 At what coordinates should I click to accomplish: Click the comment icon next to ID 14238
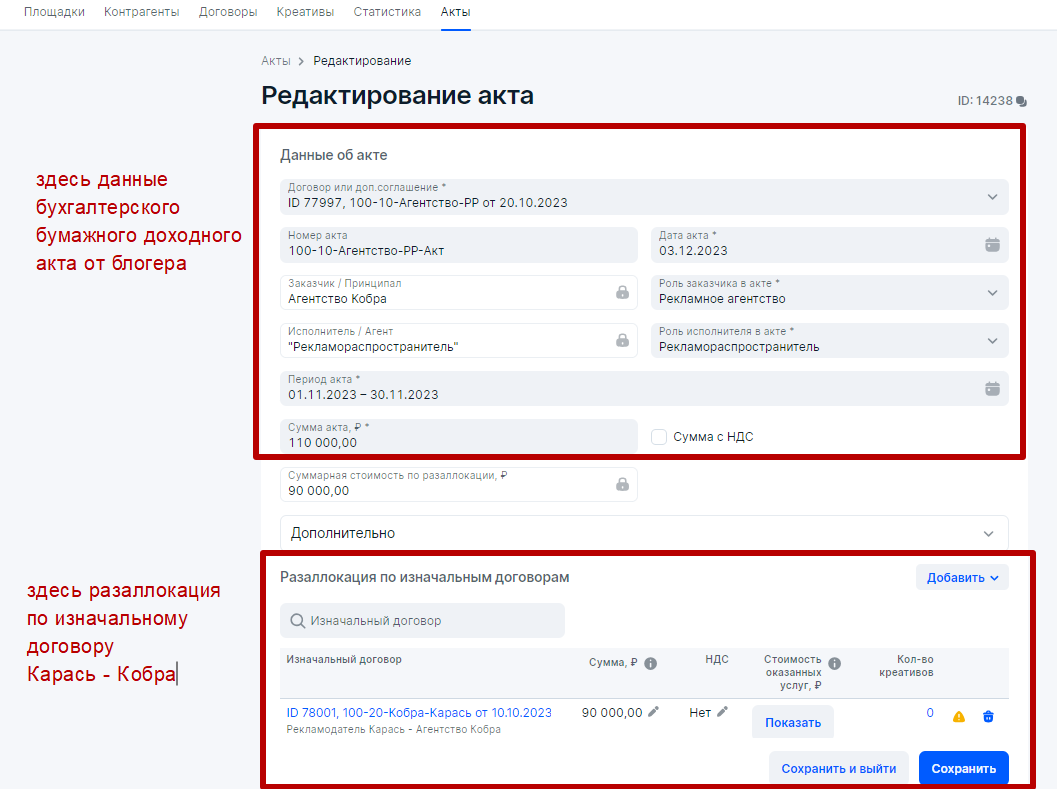1021,101
